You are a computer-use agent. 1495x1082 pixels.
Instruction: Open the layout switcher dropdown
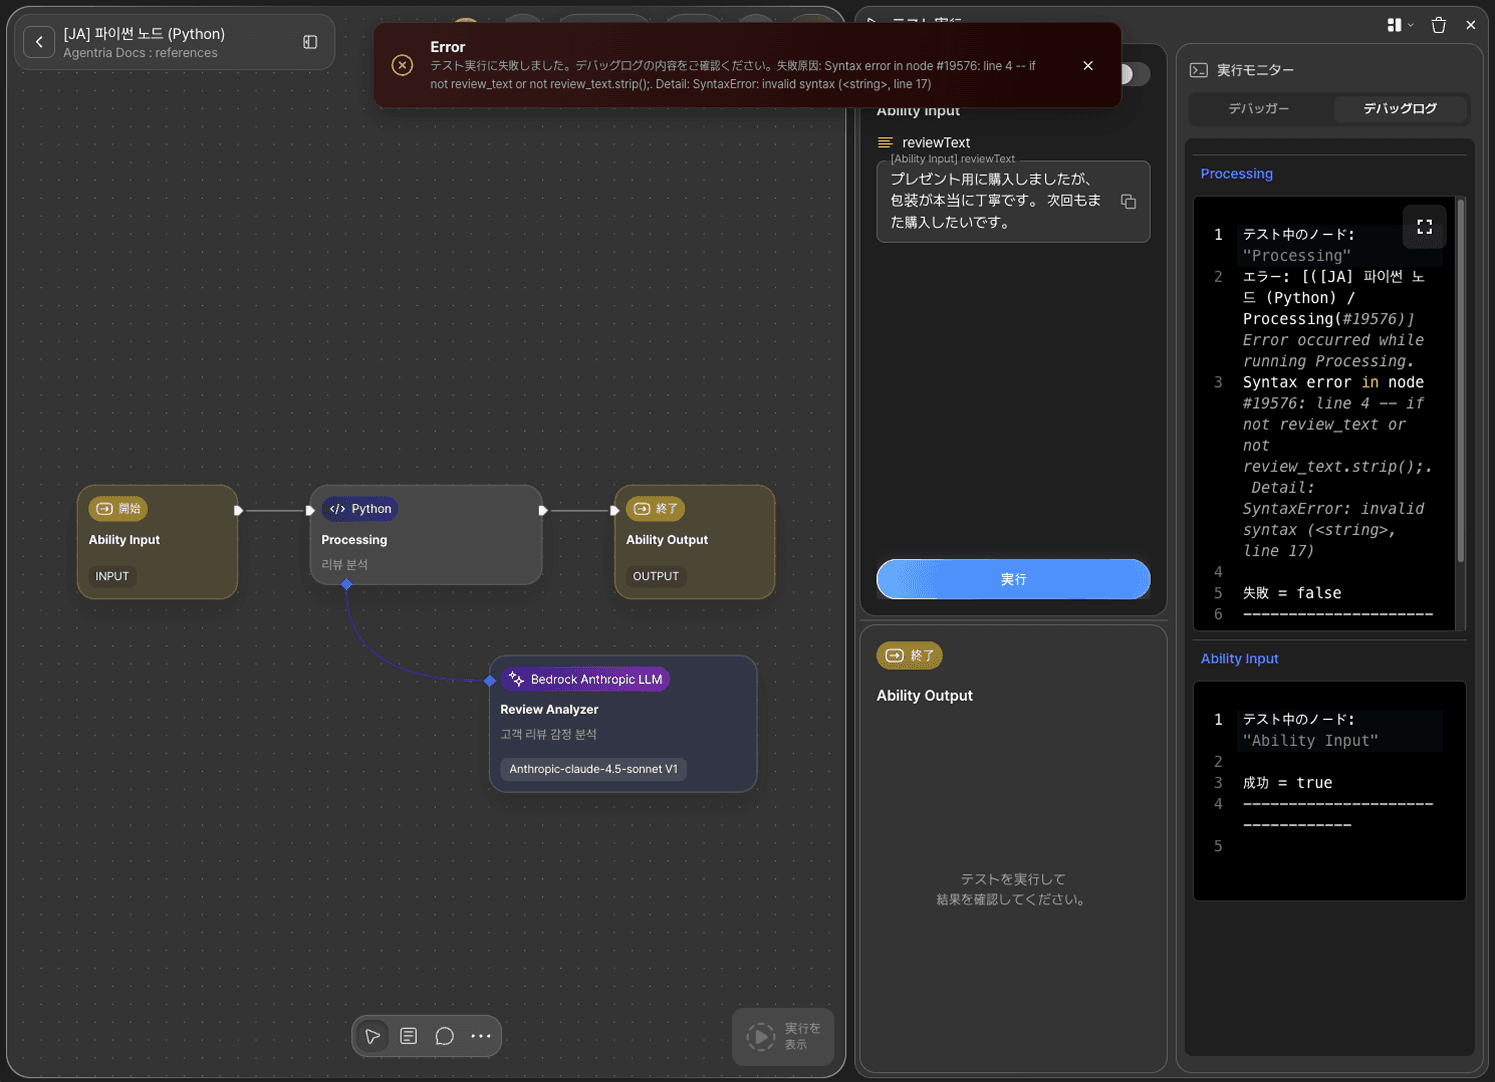pyautogui.click(x=1400, y=25)
